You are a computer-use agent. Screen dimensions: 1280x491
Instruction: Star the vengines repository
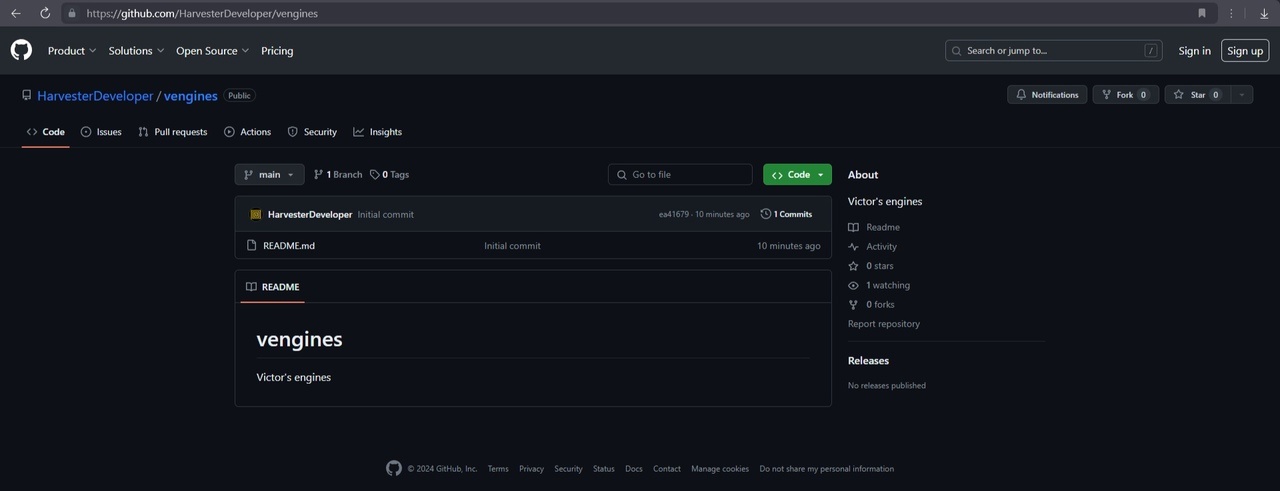click(x=1196, y=95)
